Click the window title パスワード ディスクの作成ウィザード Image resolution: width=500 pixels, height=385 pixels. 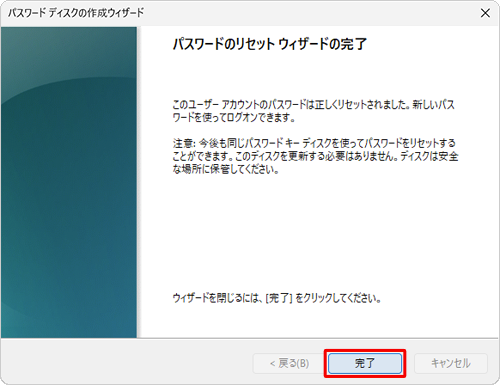[x=76, y=13]
